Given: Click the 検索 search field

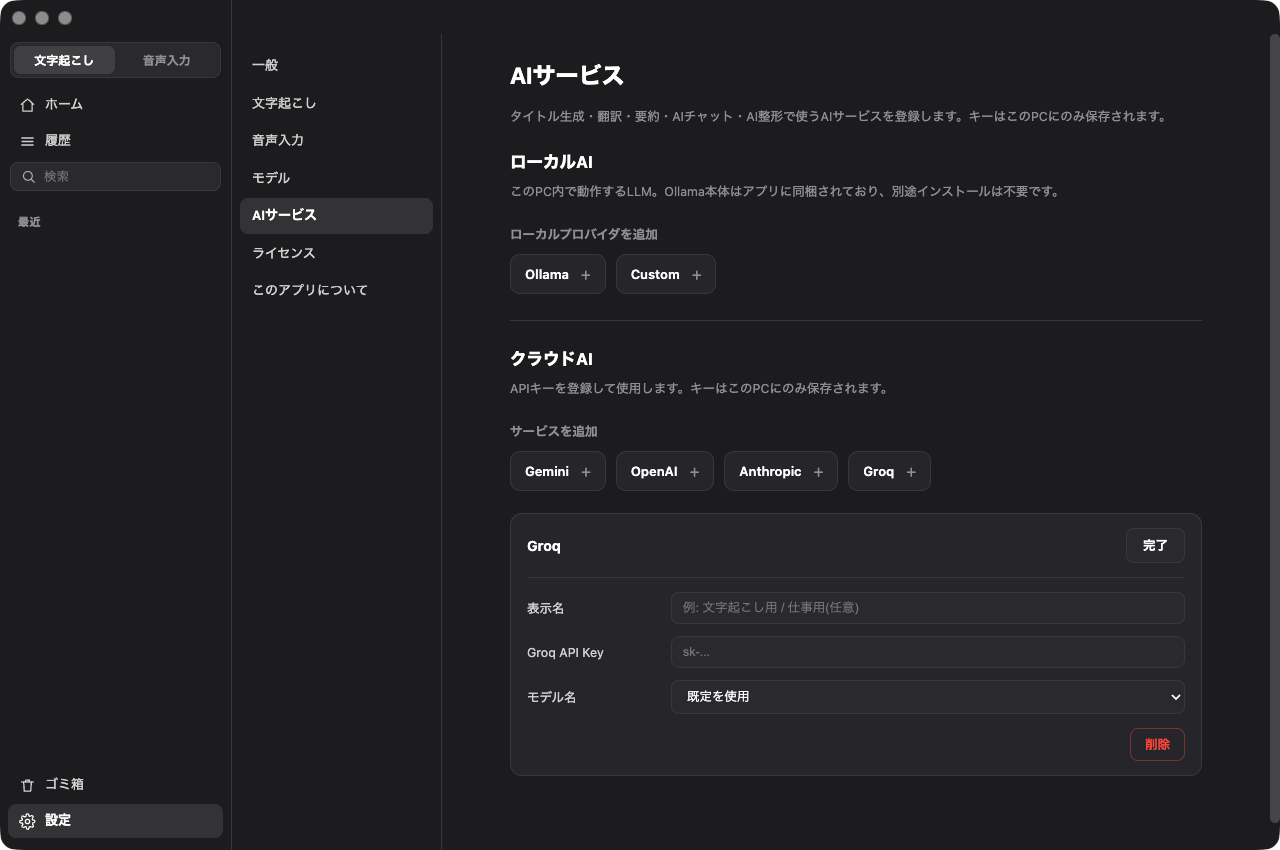Looking at the screenshot, I should (115, 177).
